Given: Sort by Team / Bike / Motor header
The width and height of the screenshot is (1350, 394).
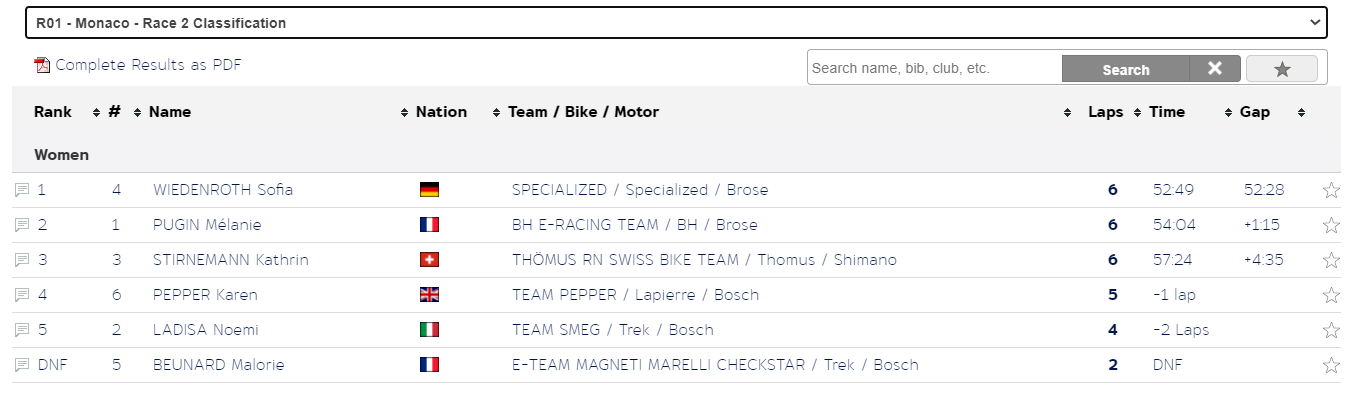Looking at the screenshot, I should point(583,112).
